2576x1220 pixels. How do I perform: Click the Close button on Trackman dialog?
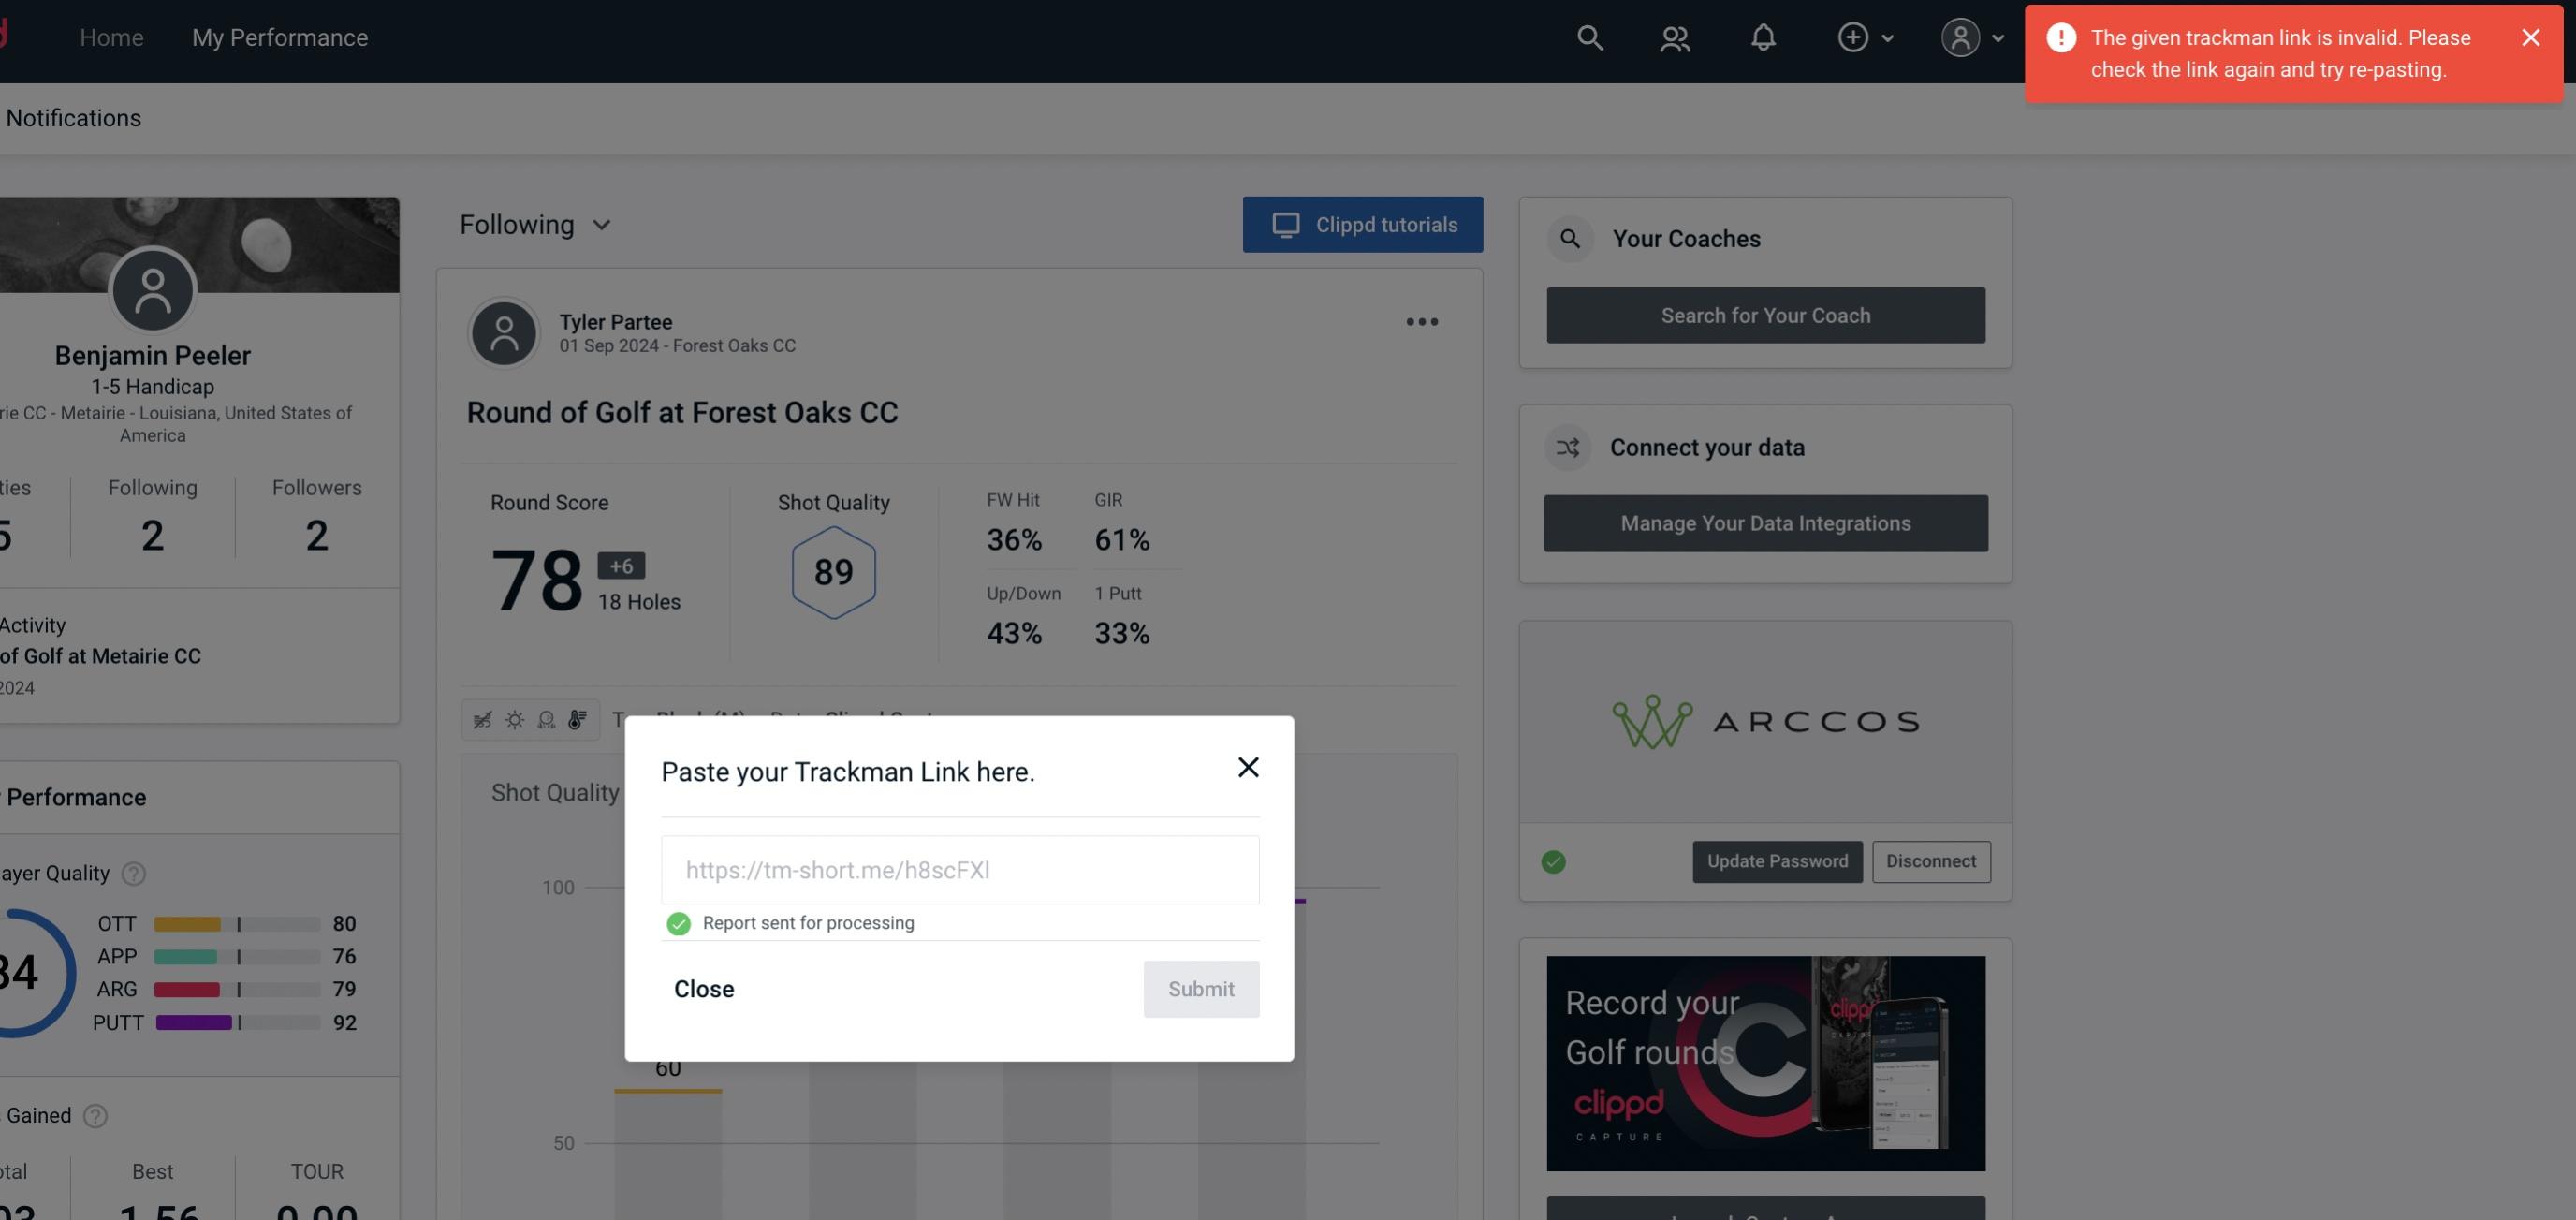point(705,988)
